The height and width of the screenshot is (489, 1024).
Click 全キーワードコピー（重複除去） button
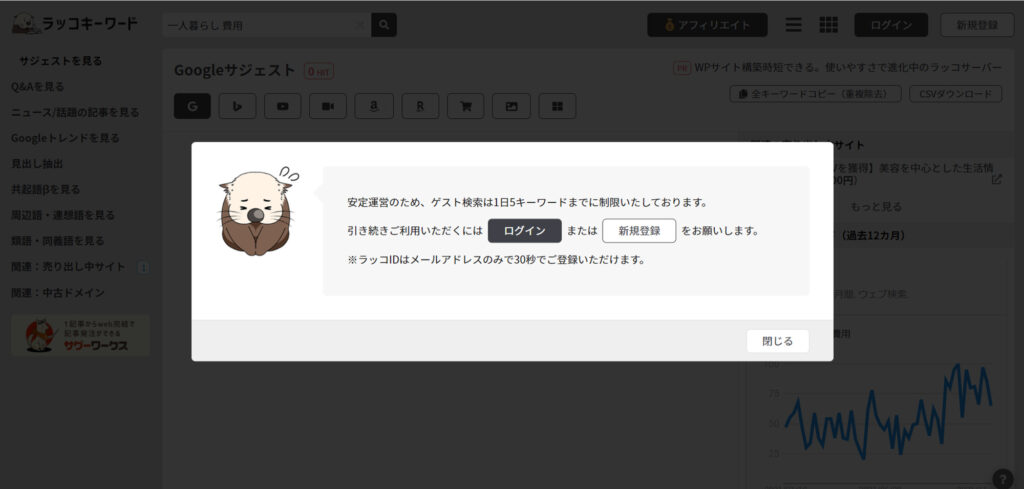click(x=815, y=94)
